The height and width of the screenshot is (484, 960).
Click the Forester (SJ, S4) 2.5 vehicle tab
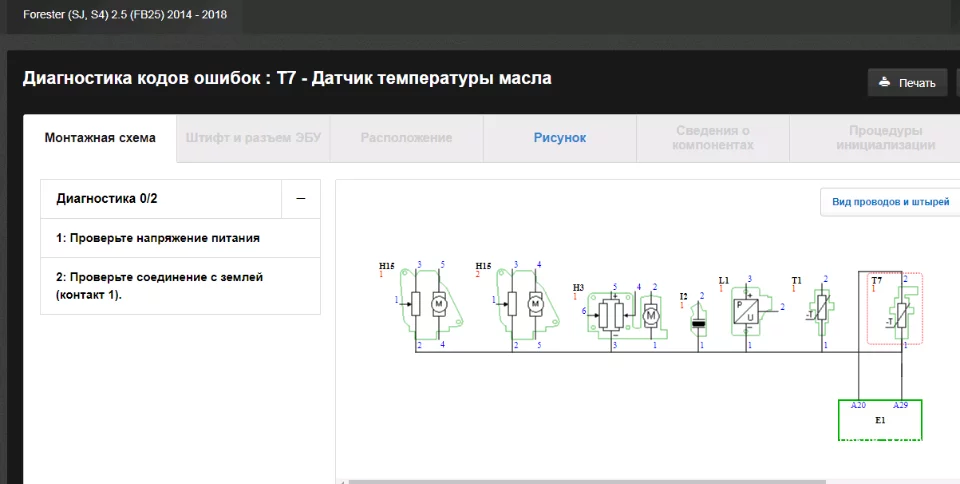tap(125, 15)
